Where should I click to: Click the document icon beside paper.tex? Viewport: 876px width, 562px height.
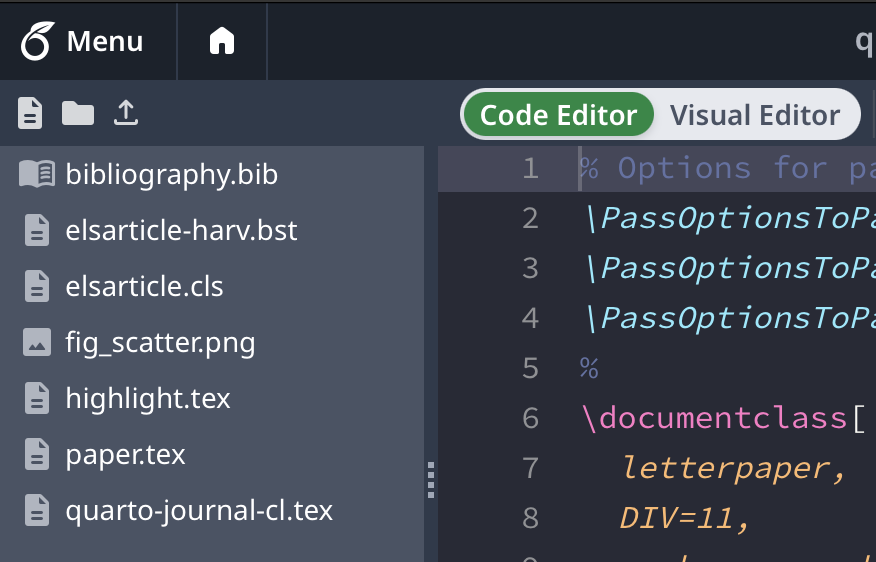[37, 454]
